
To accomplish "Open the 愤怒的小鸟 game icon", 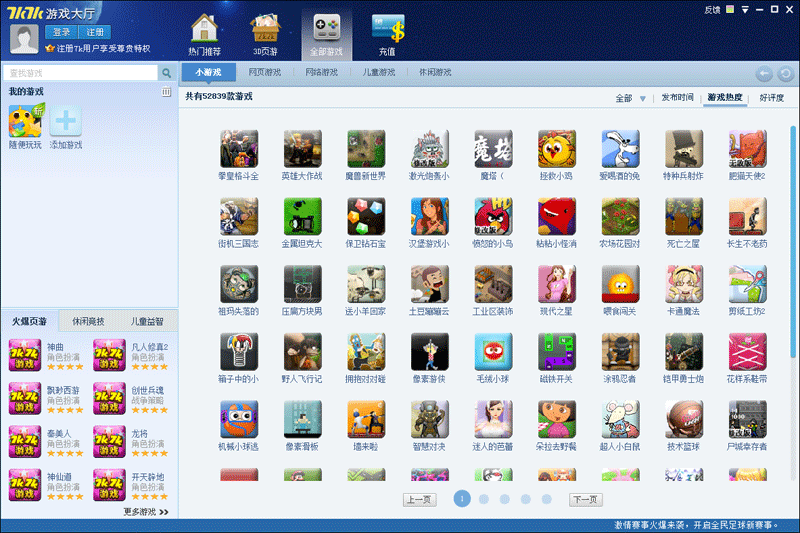I will click(493, 216).
